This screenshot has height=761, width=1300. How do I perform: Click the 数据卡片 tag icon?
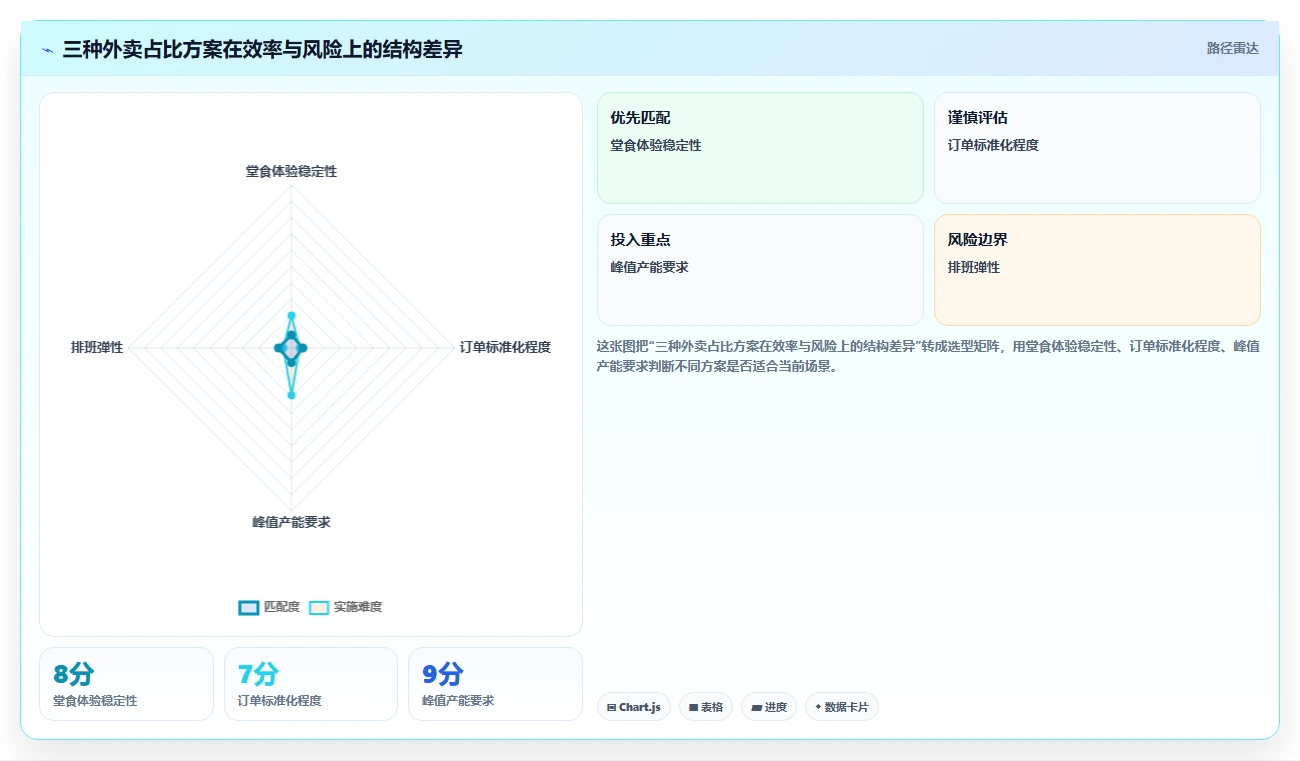pyautogui.click(x=818, y=707)
